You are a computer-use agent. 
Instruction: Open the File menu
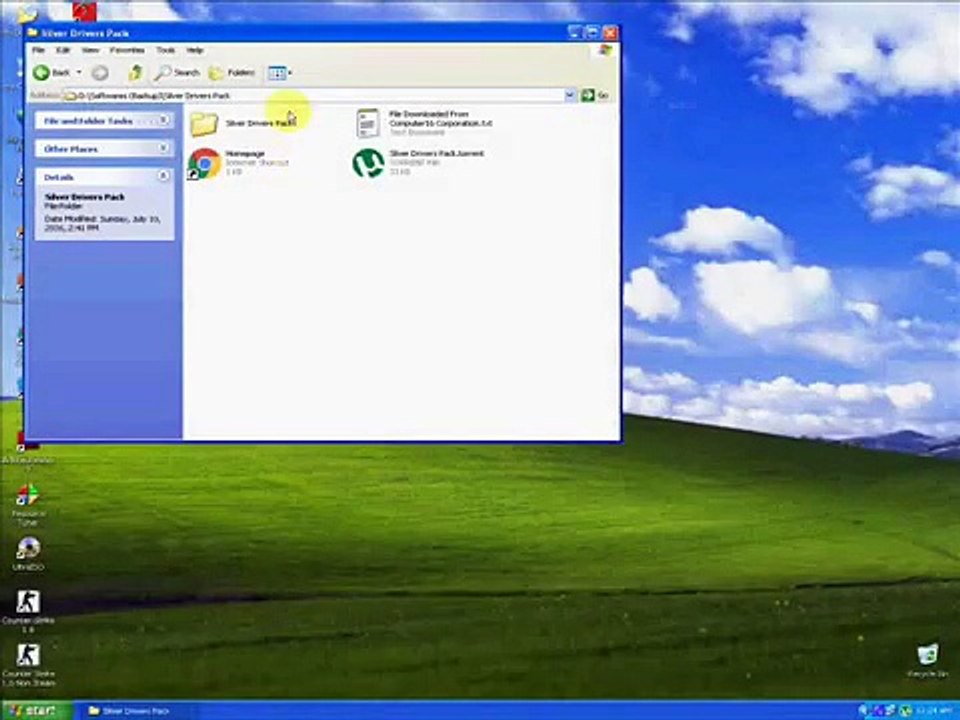coord(38,50)
